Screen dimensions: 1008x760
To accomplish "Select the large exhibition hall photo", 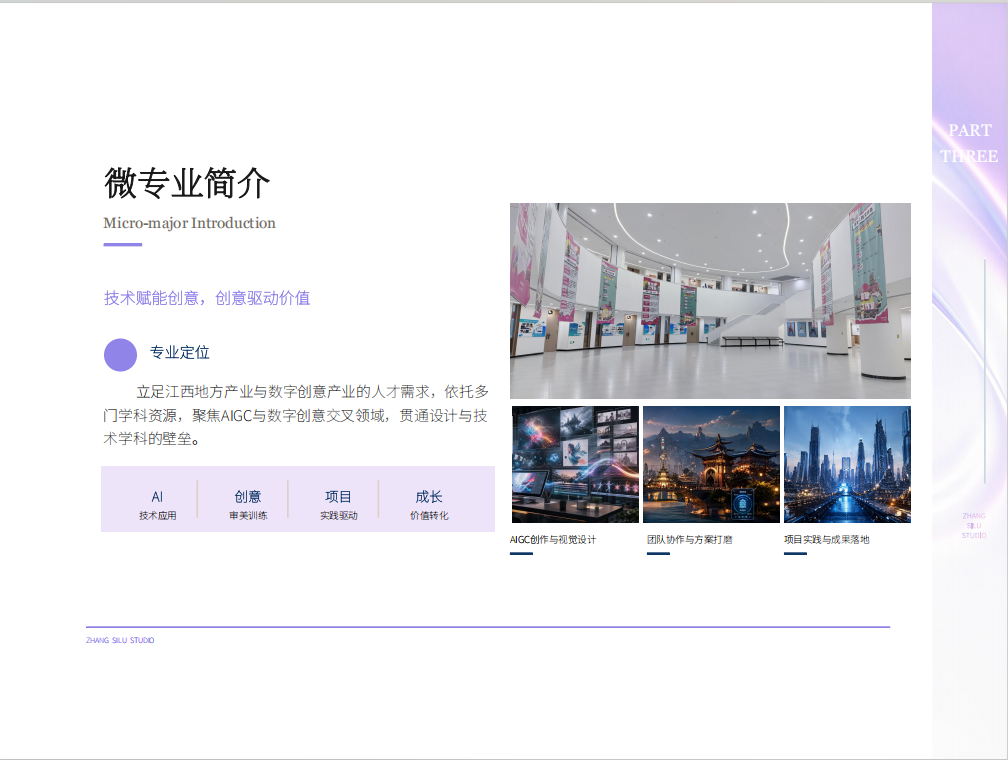I will pyautogui.click(x=710, y=301).
